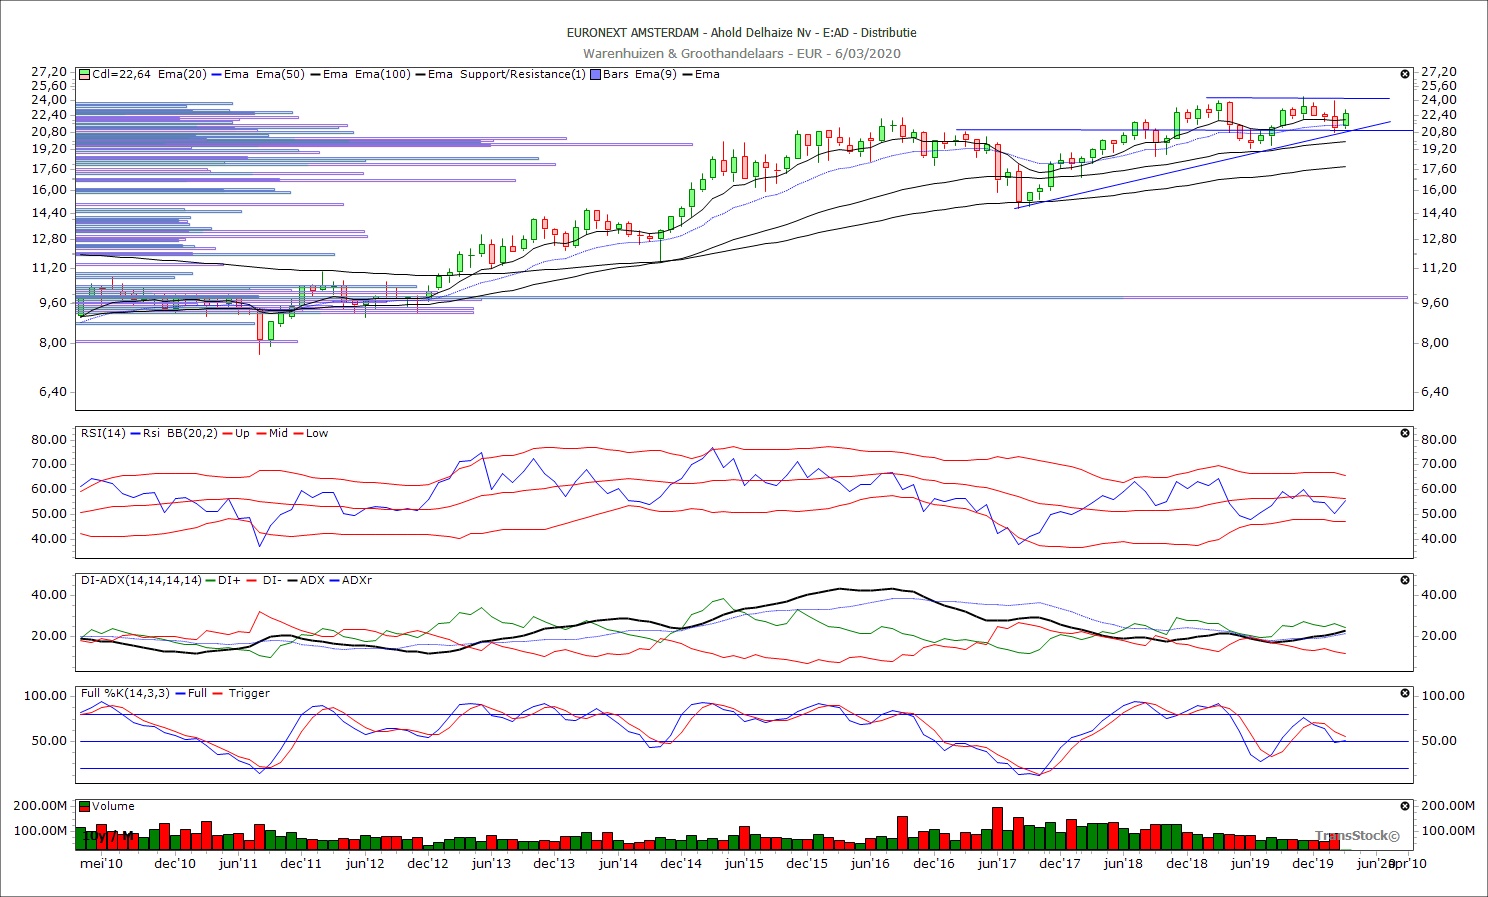Viewport: 1488px width, 897px height.
Task: Click the Warenhuizen & Groothandelaars subtitle
Action: pos(742,54)
